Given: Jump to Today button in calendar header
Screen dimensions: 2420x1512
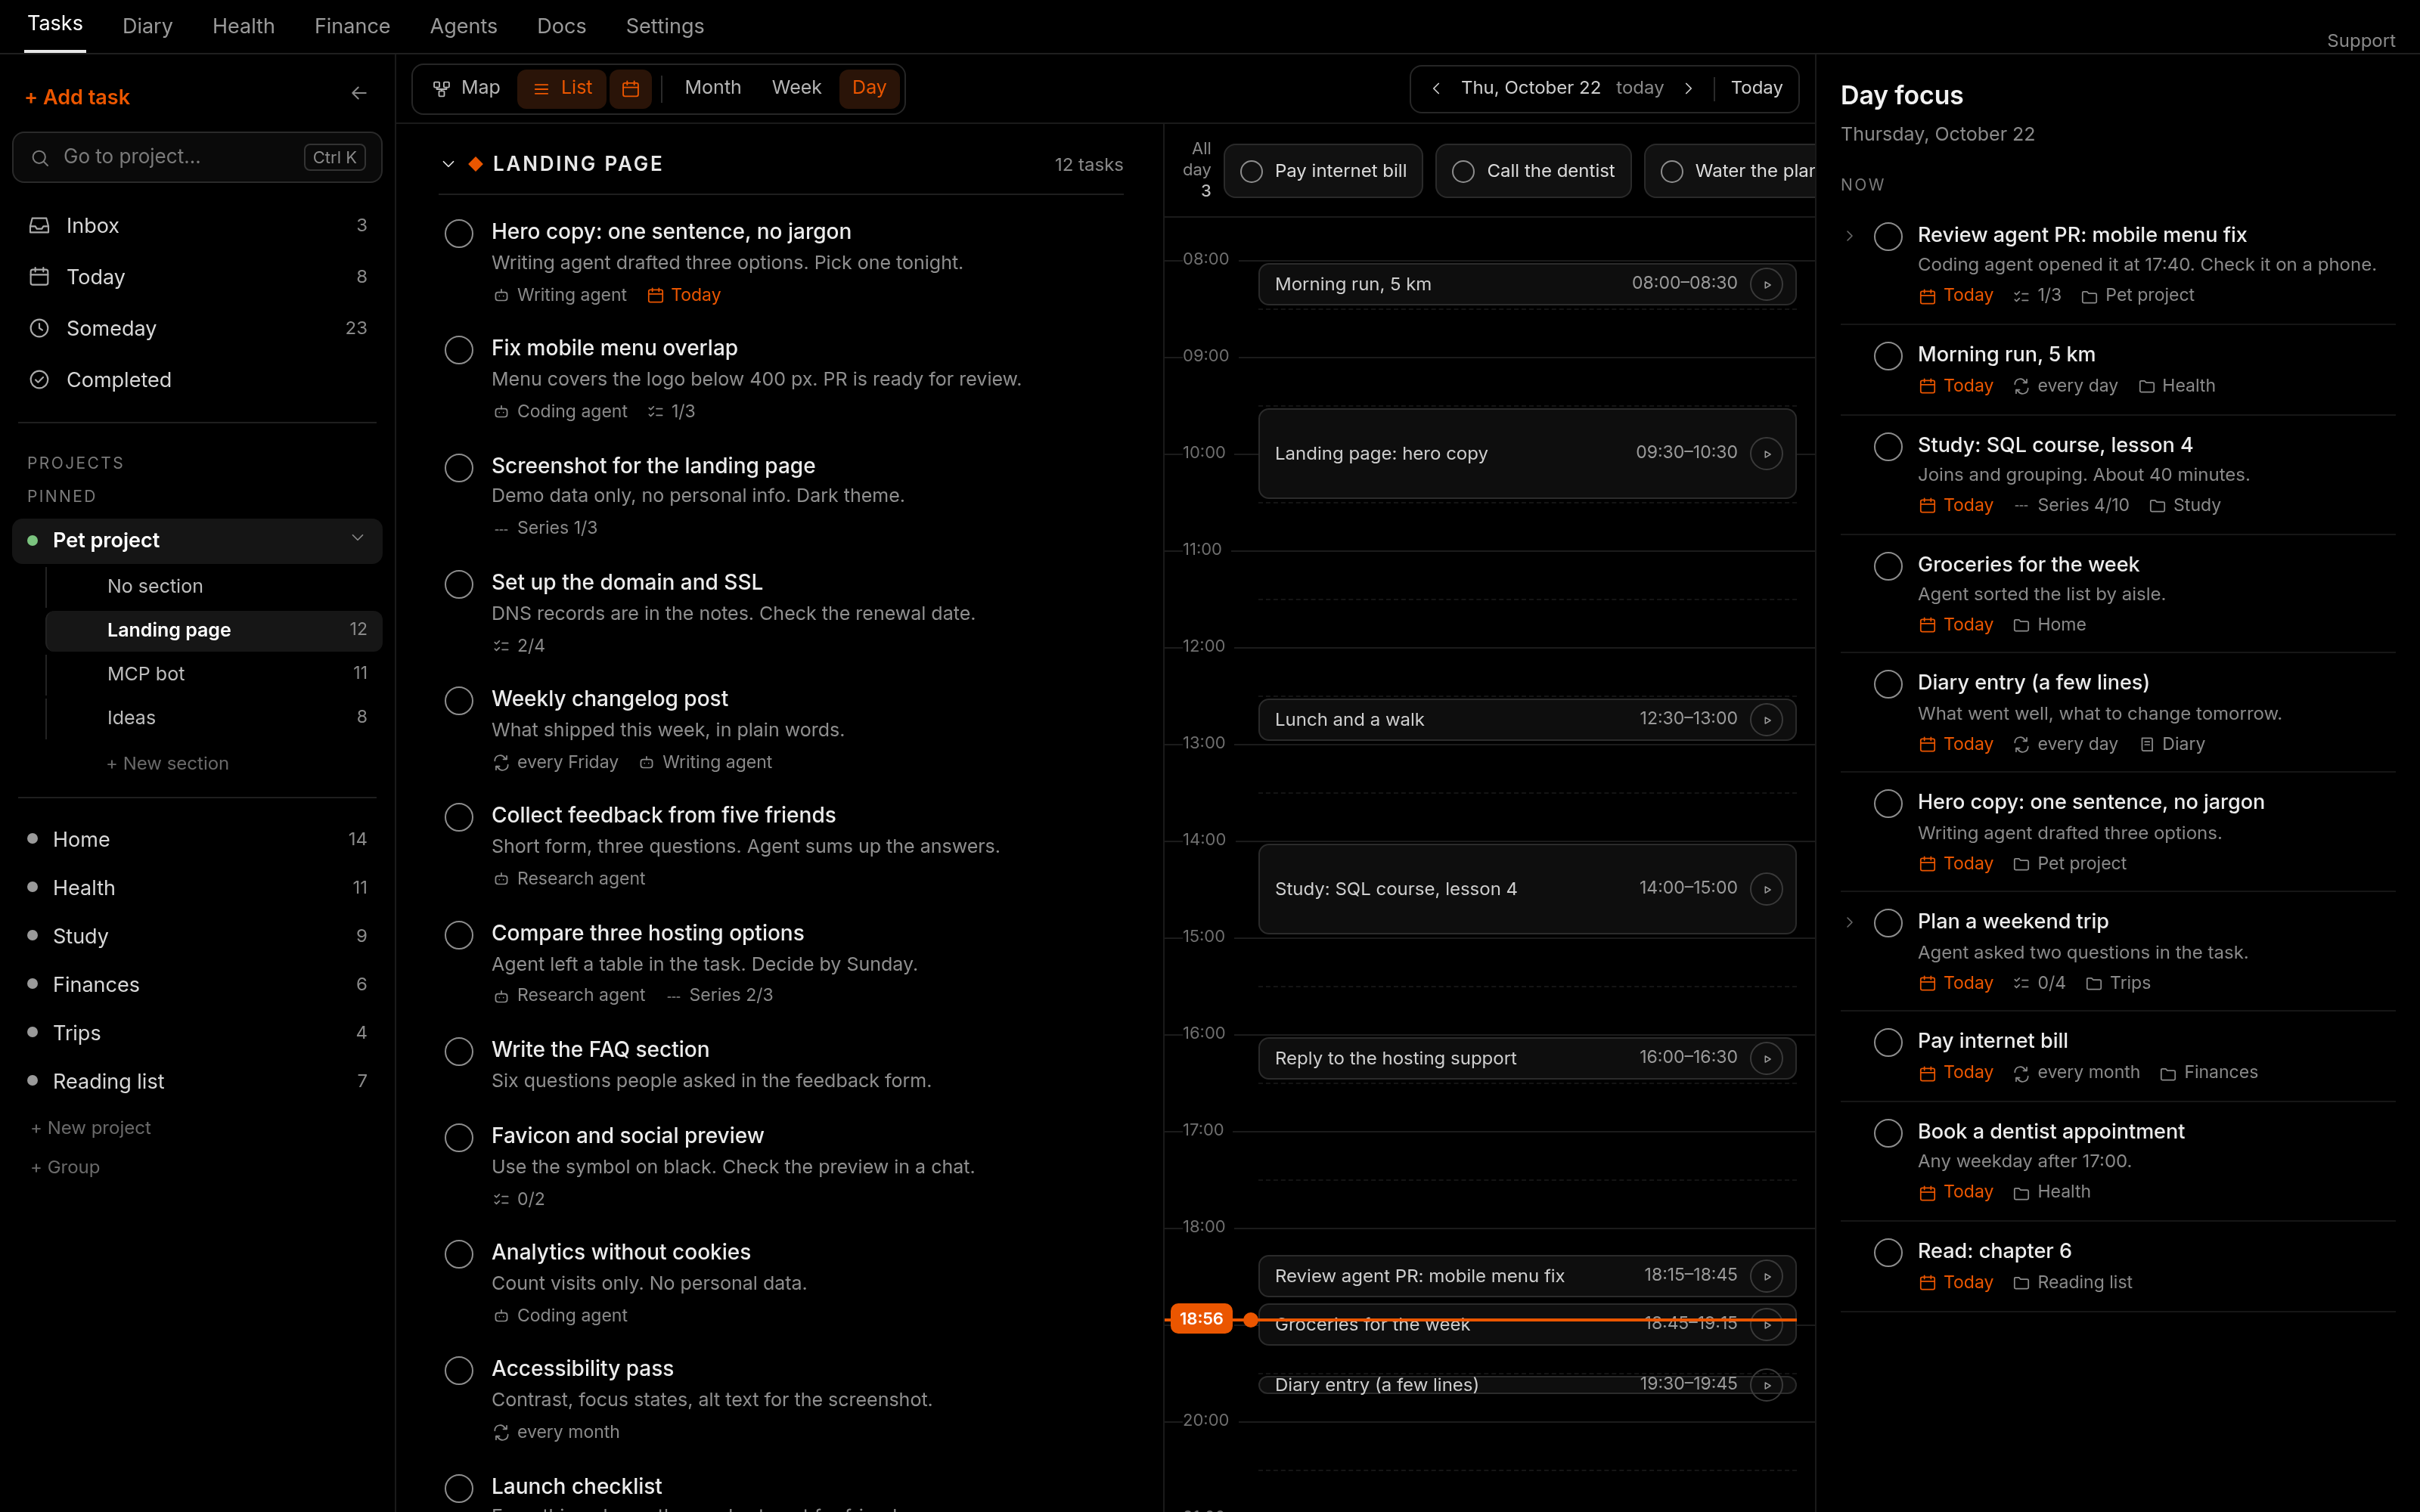Looking at the screenshot, I should (x=1756, y=88).
